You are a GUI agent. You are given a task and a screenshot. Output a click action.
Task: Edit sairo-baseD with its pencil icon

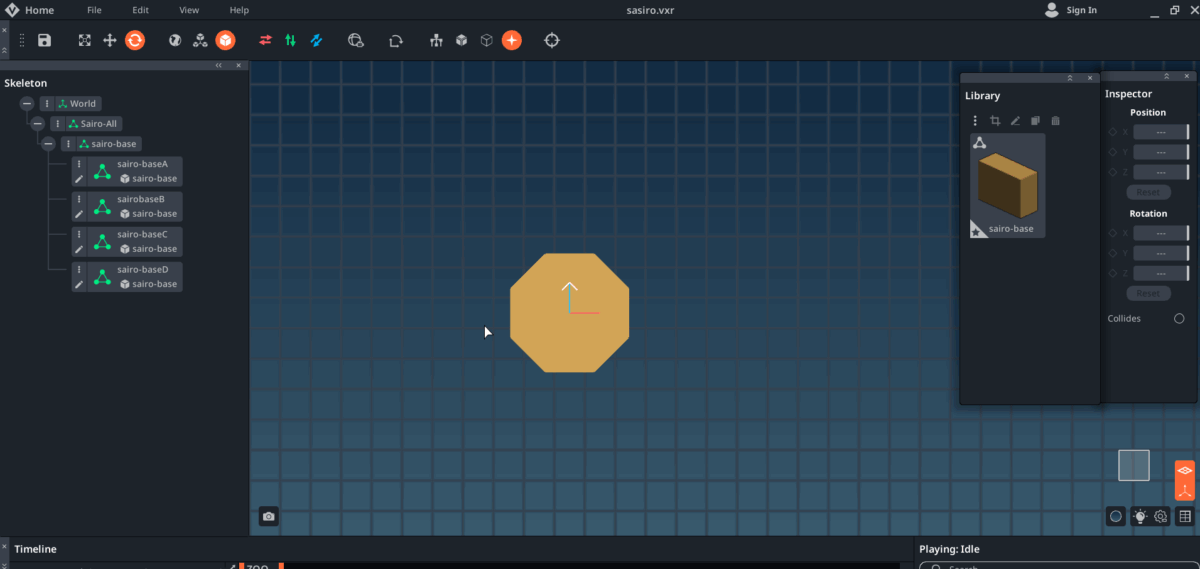coord(79,284)
